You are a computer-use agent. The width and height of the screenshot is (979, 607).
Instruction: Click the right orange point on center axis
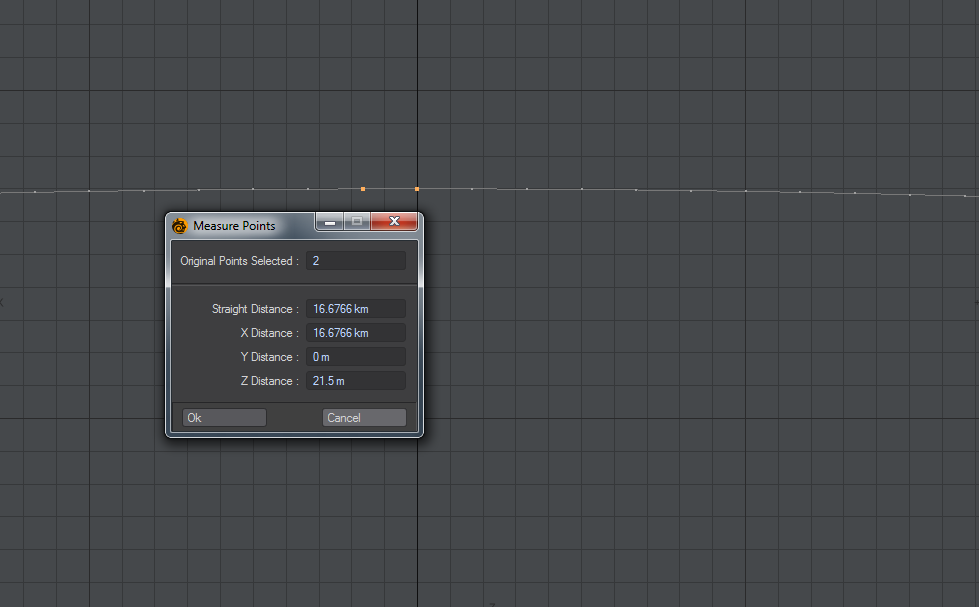pos(417,188)
